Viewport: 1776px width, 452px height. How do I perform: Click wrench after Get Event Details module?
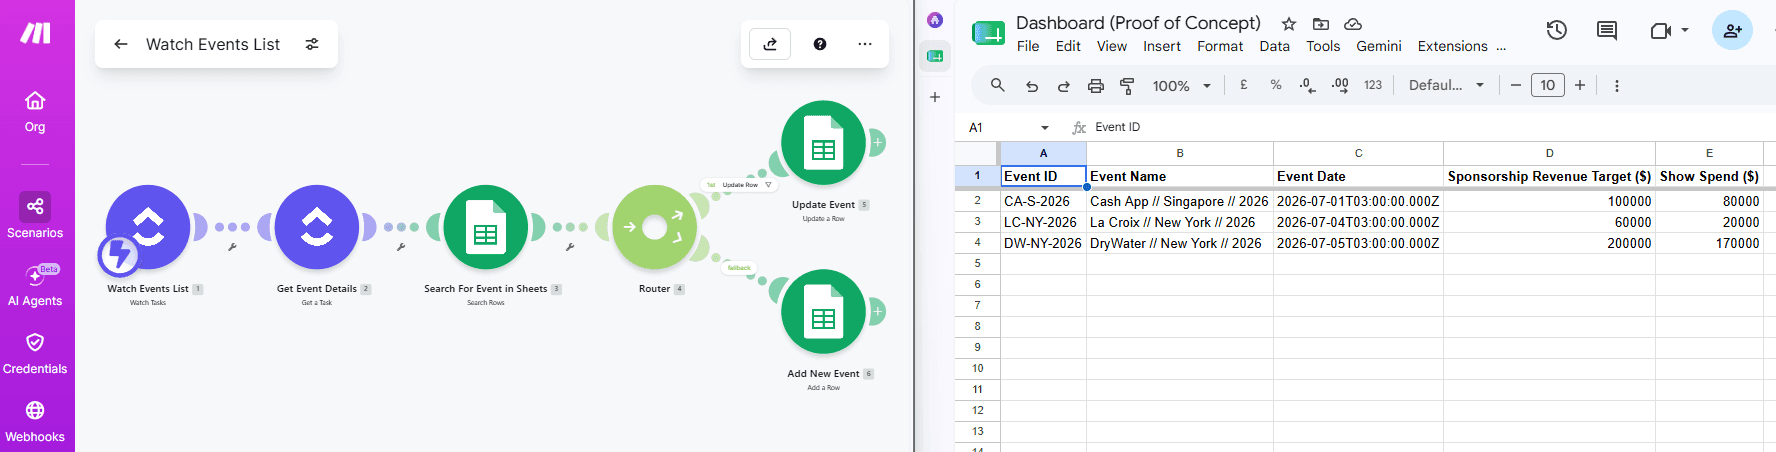[x=401, y=247]
